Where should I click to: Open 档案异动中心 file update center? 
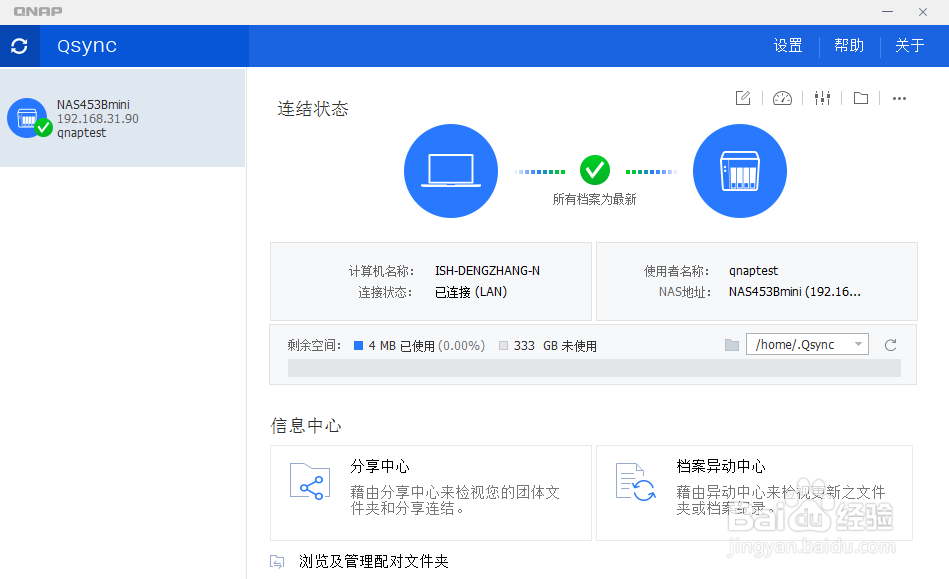coord(754,493)
